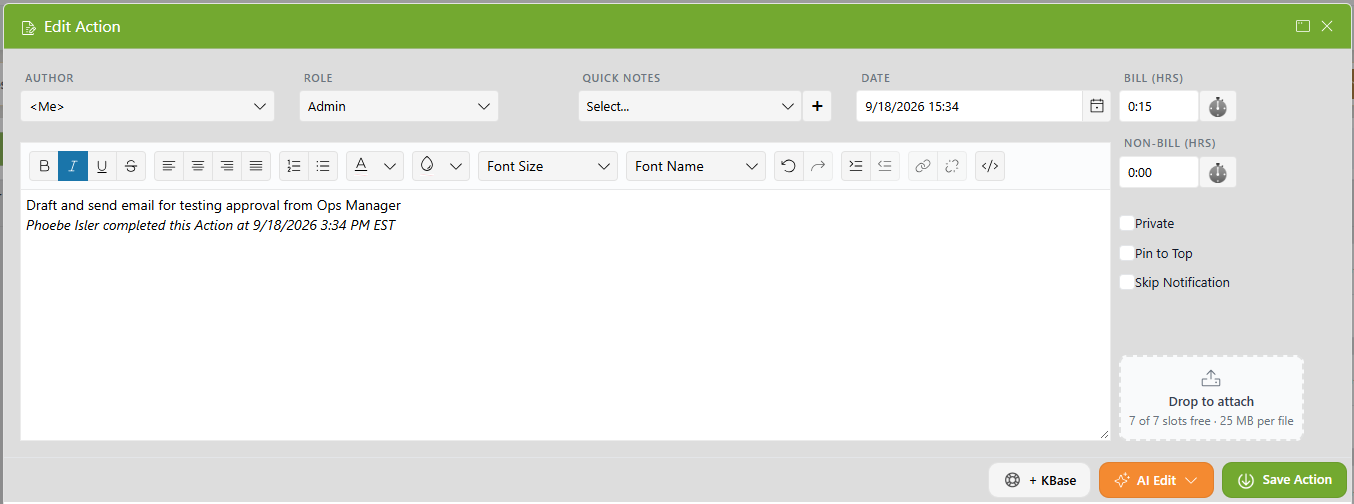Open the Quick Notes select list
1354x504 pixels.
690,106
